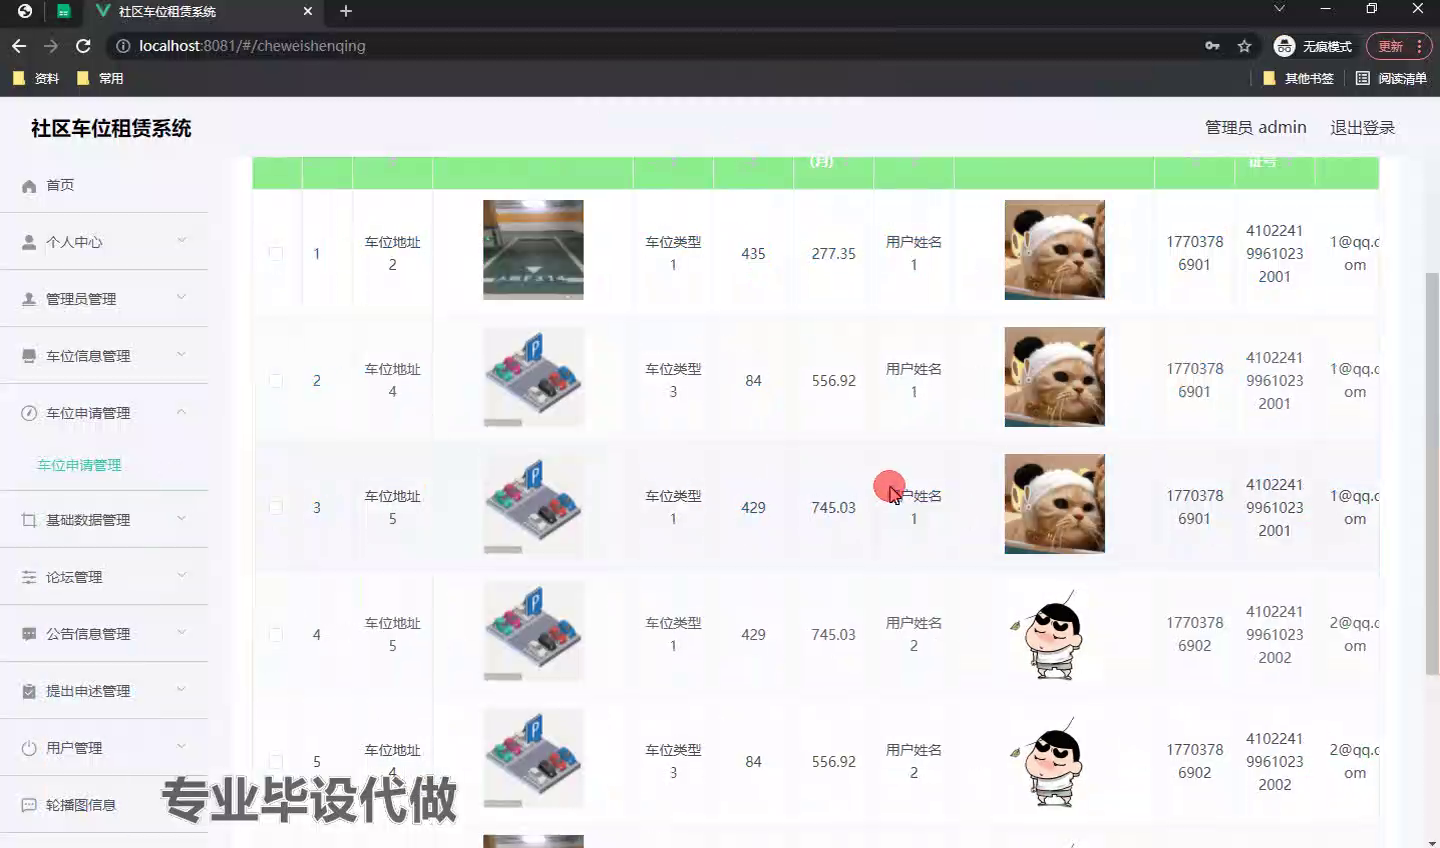Click the 435 value in row 1
The width and height of the screenshot is (1440, 848).
(753, 254)
